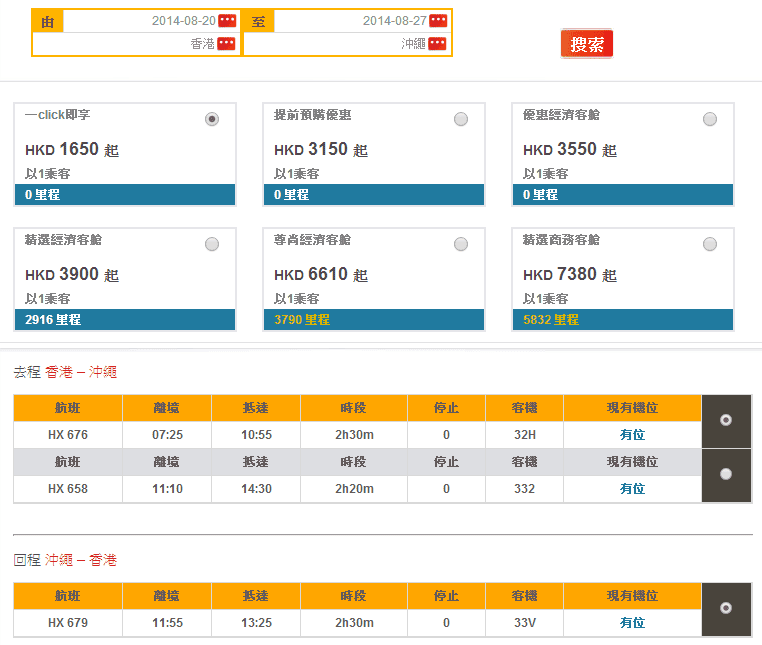Choose the 提前預購優惠 fare radio button
Viewport: 762px width, 645px height.
[461, 119]
